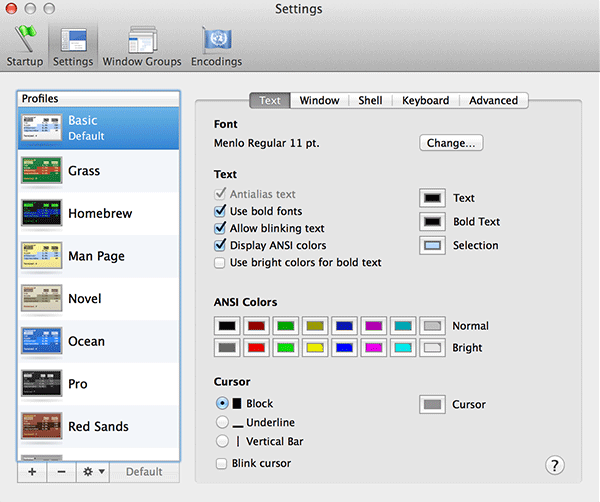The height and width of the screenshot is (502, 600).
Task: Click the Change... font button
Action: 451,143
